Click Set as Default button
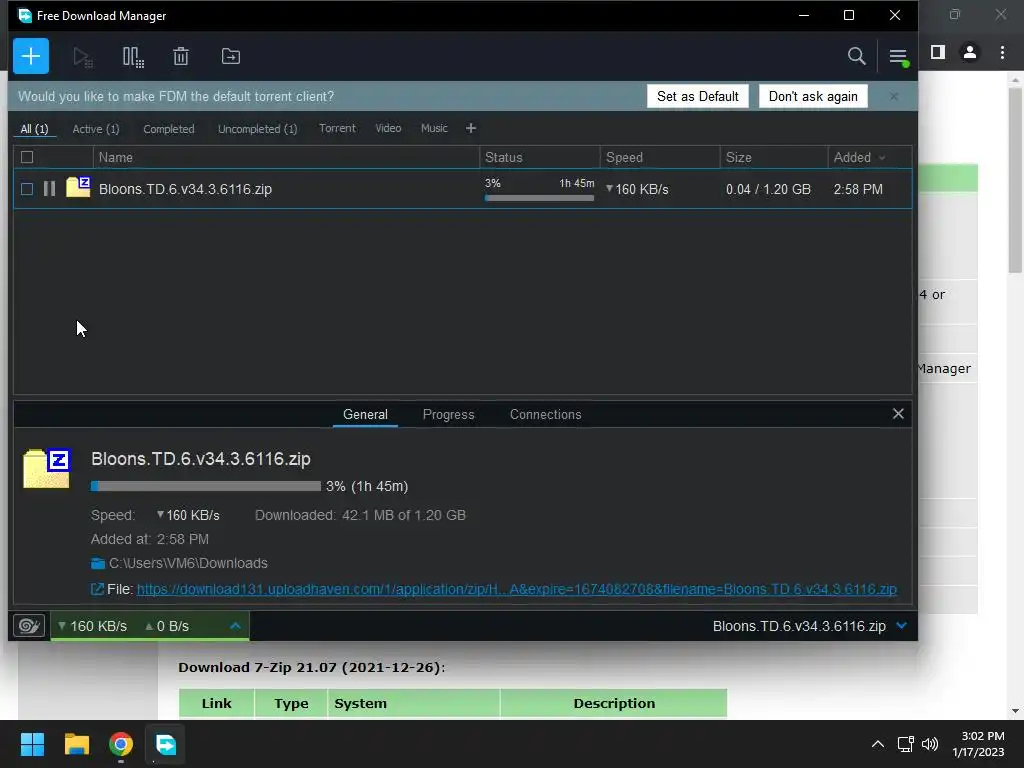 click(x=697, y=96)
